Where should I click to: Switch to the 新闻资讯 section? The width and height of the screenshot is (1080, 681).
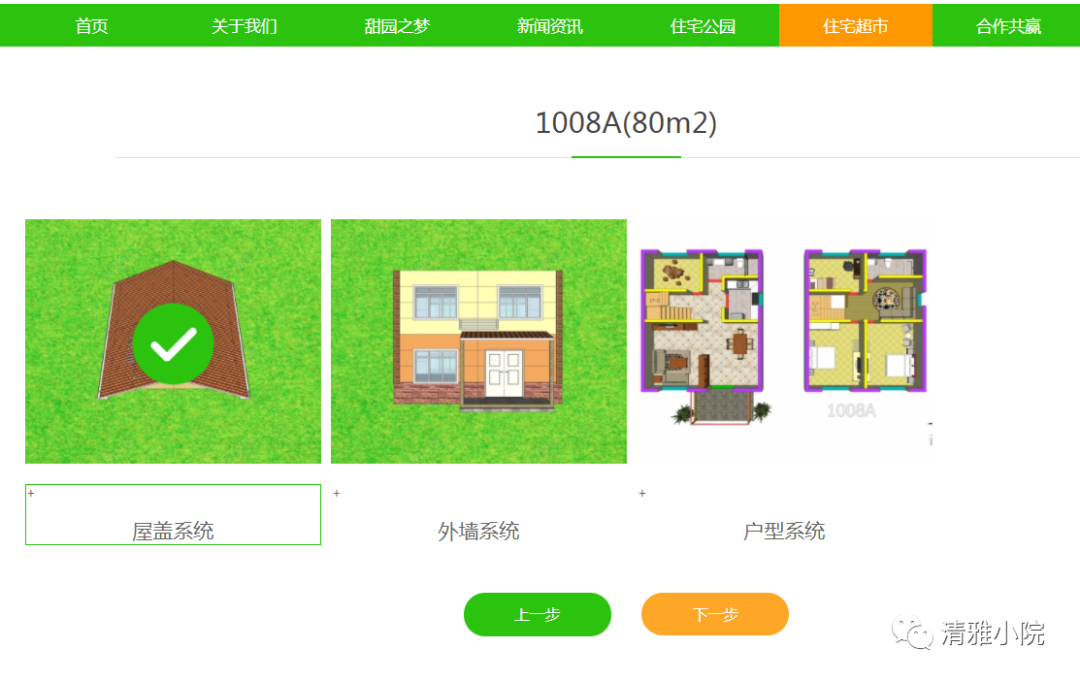pyautogui.click(x=550, y=26)
